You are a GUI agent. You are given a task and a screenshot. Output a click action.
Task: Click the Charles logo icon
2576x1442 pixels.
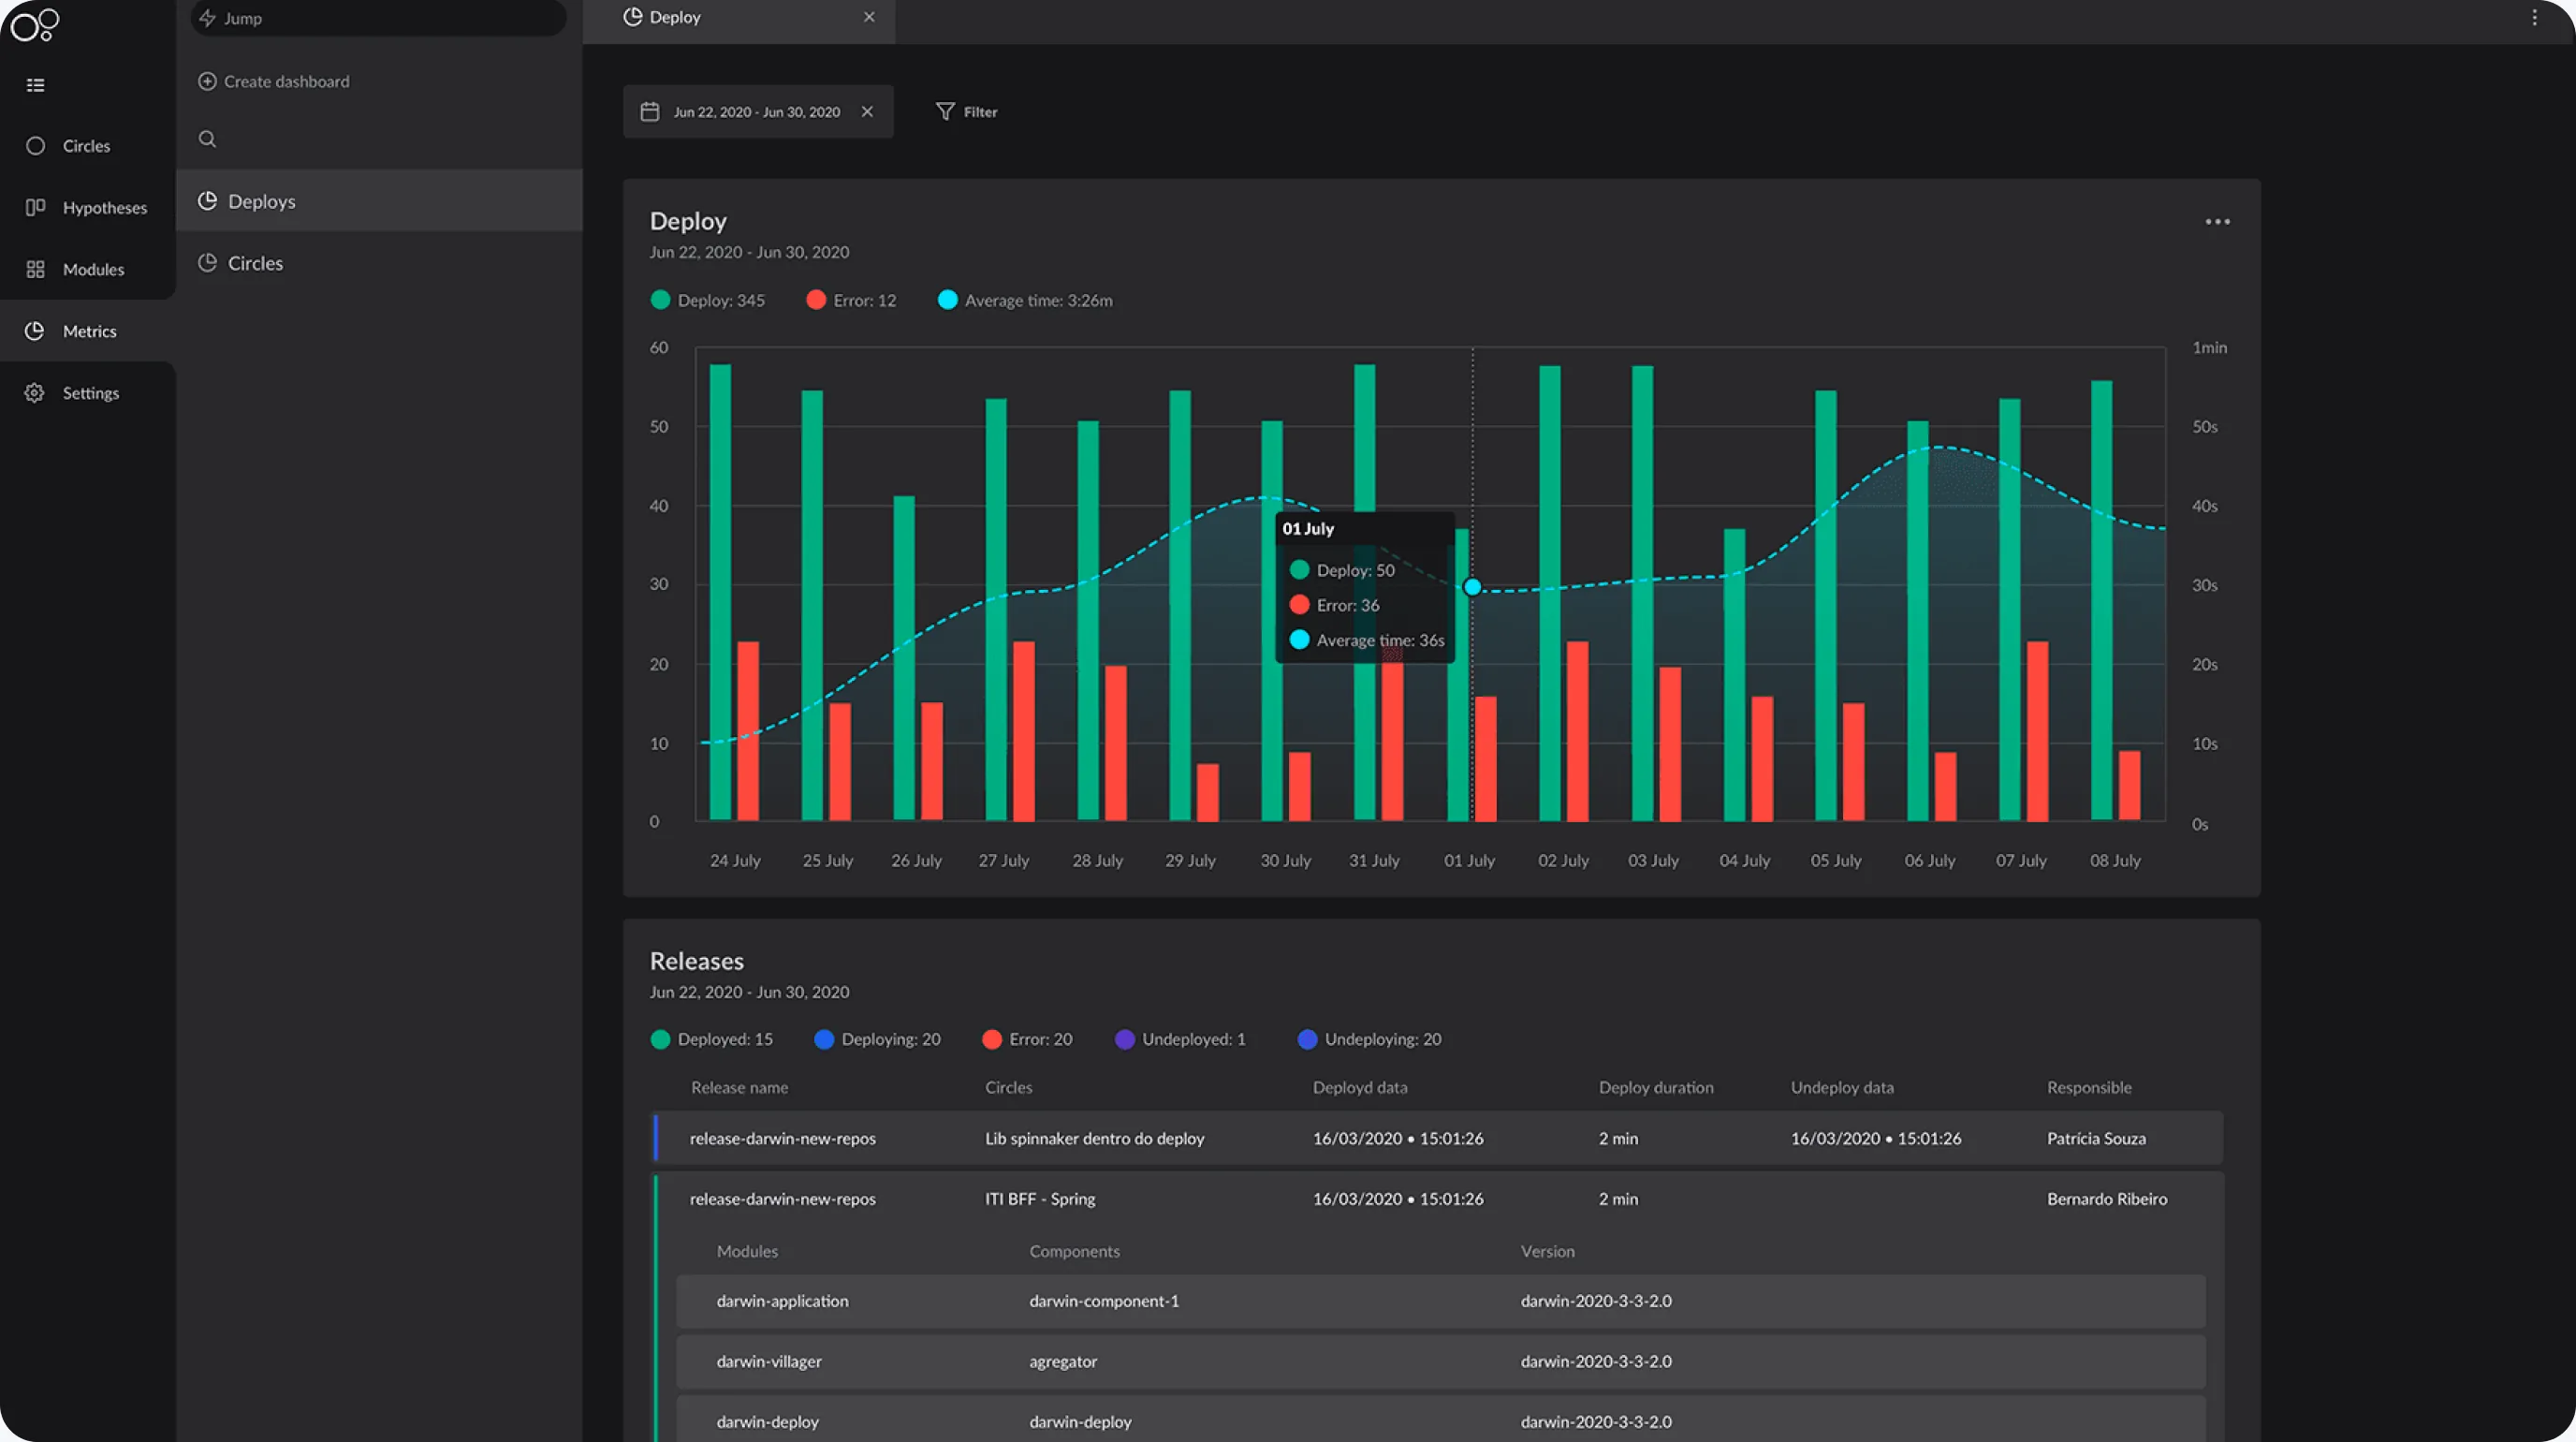(x=35, y=25)
